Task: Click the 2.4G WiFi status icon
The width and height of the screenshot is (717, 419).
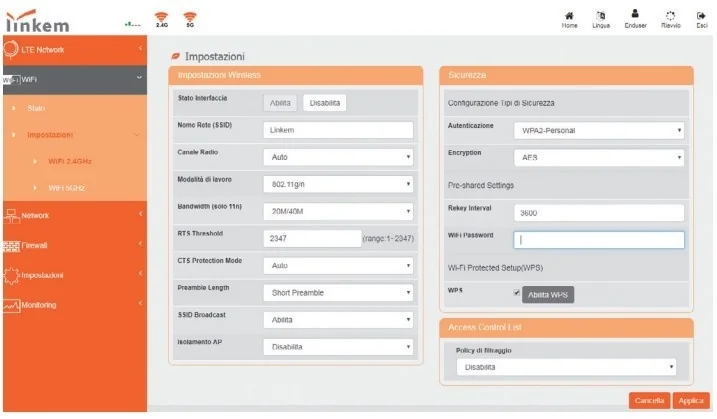Action: (161, 19)
